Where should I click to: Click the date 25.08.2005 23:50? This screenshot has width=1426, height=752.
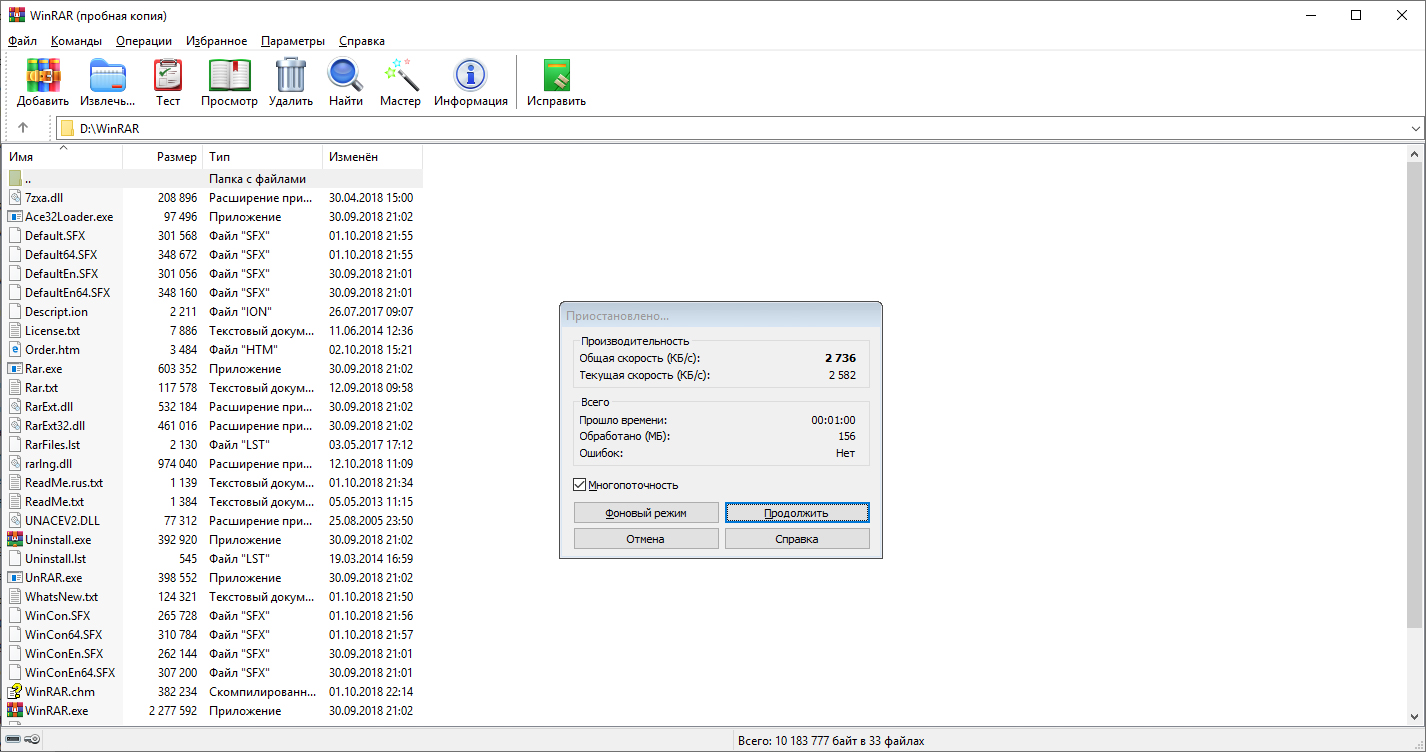coord(371,521)
